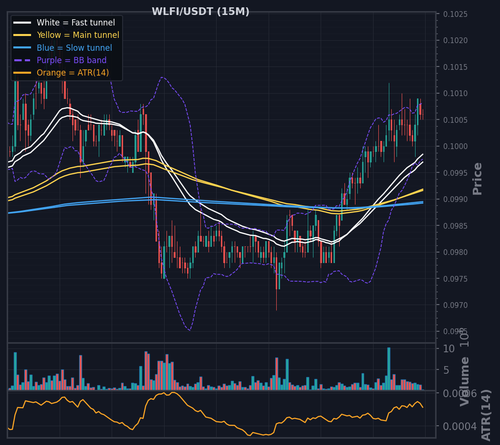Click the 0.0970 price axis label

[455, 305]
